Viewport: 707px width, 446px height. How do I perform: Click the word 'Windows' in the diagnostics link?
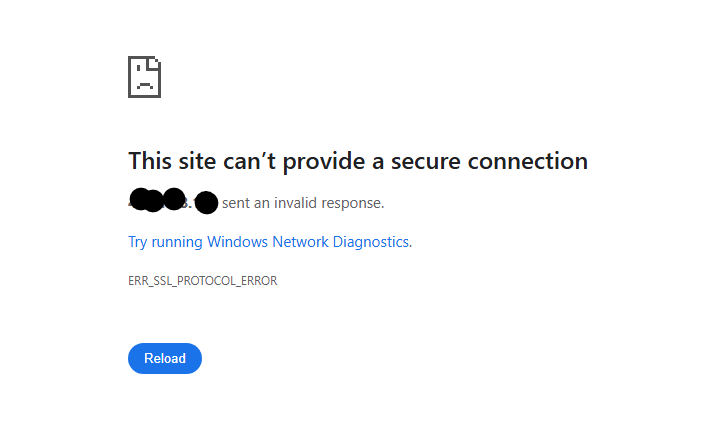click(x=237, y=242)
